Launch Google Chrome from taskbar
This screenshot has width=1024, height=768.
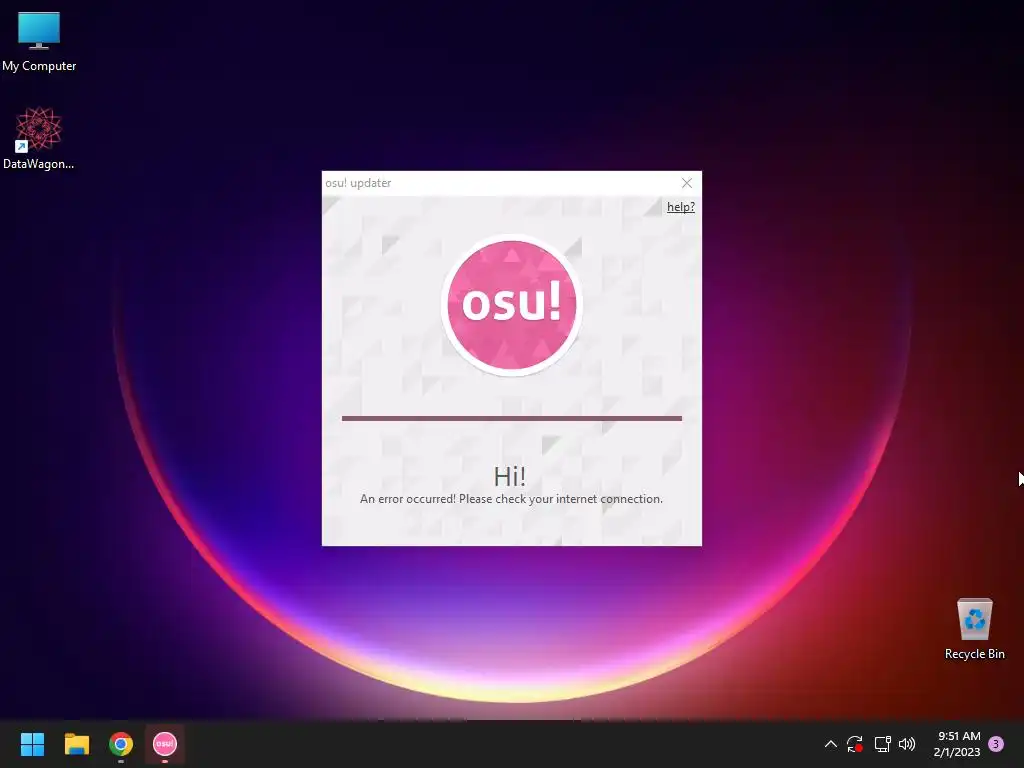(x=121, y=744)
